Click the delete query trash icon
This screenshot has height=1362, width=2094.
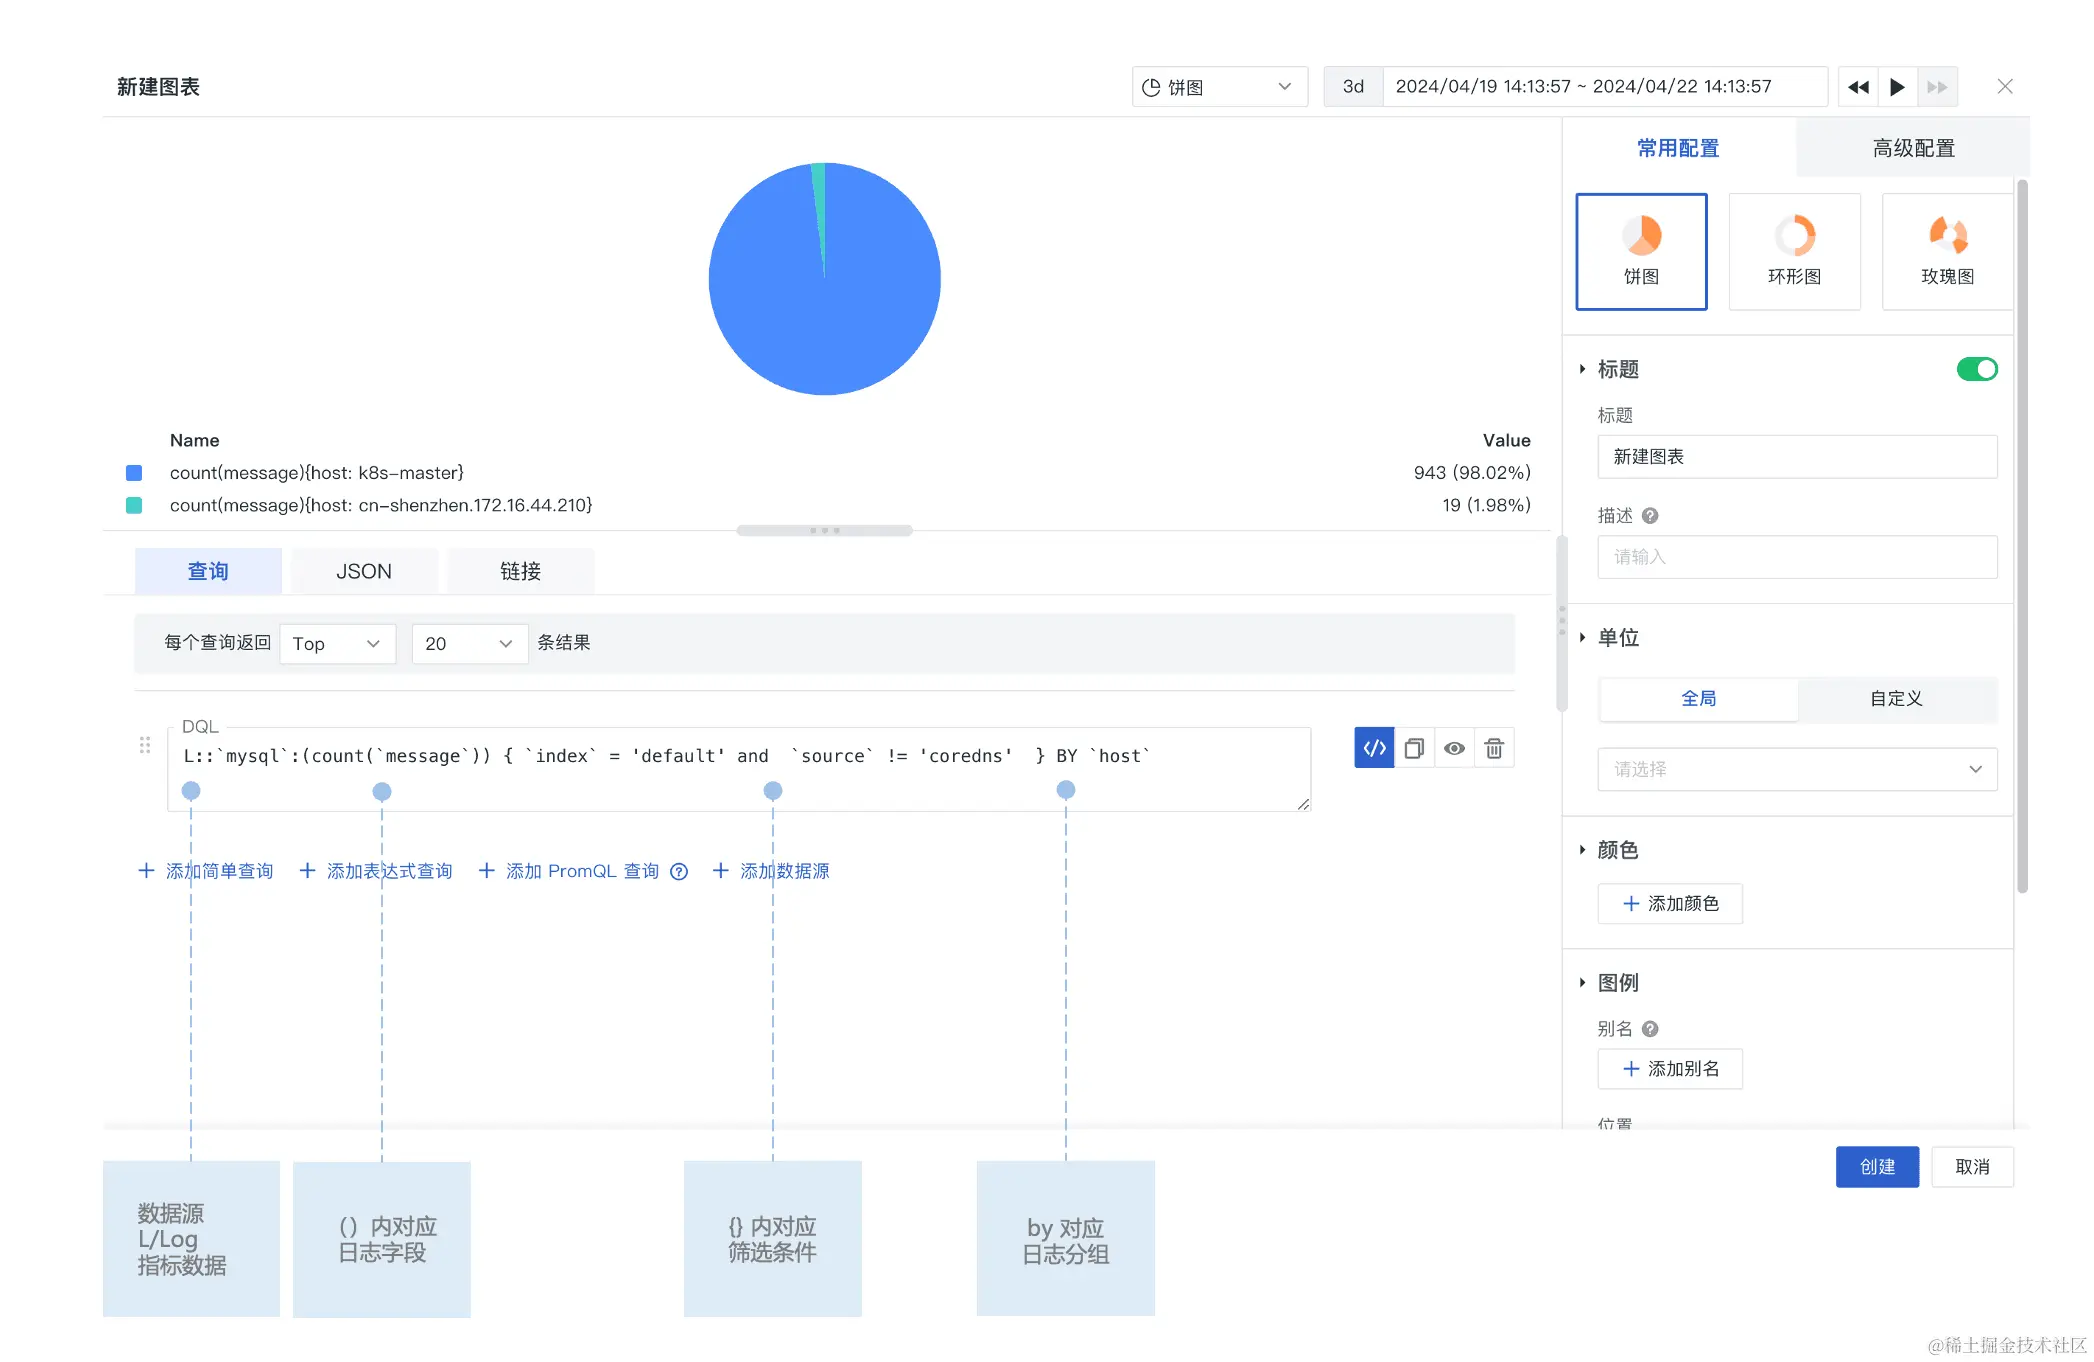coord(1494,748)
